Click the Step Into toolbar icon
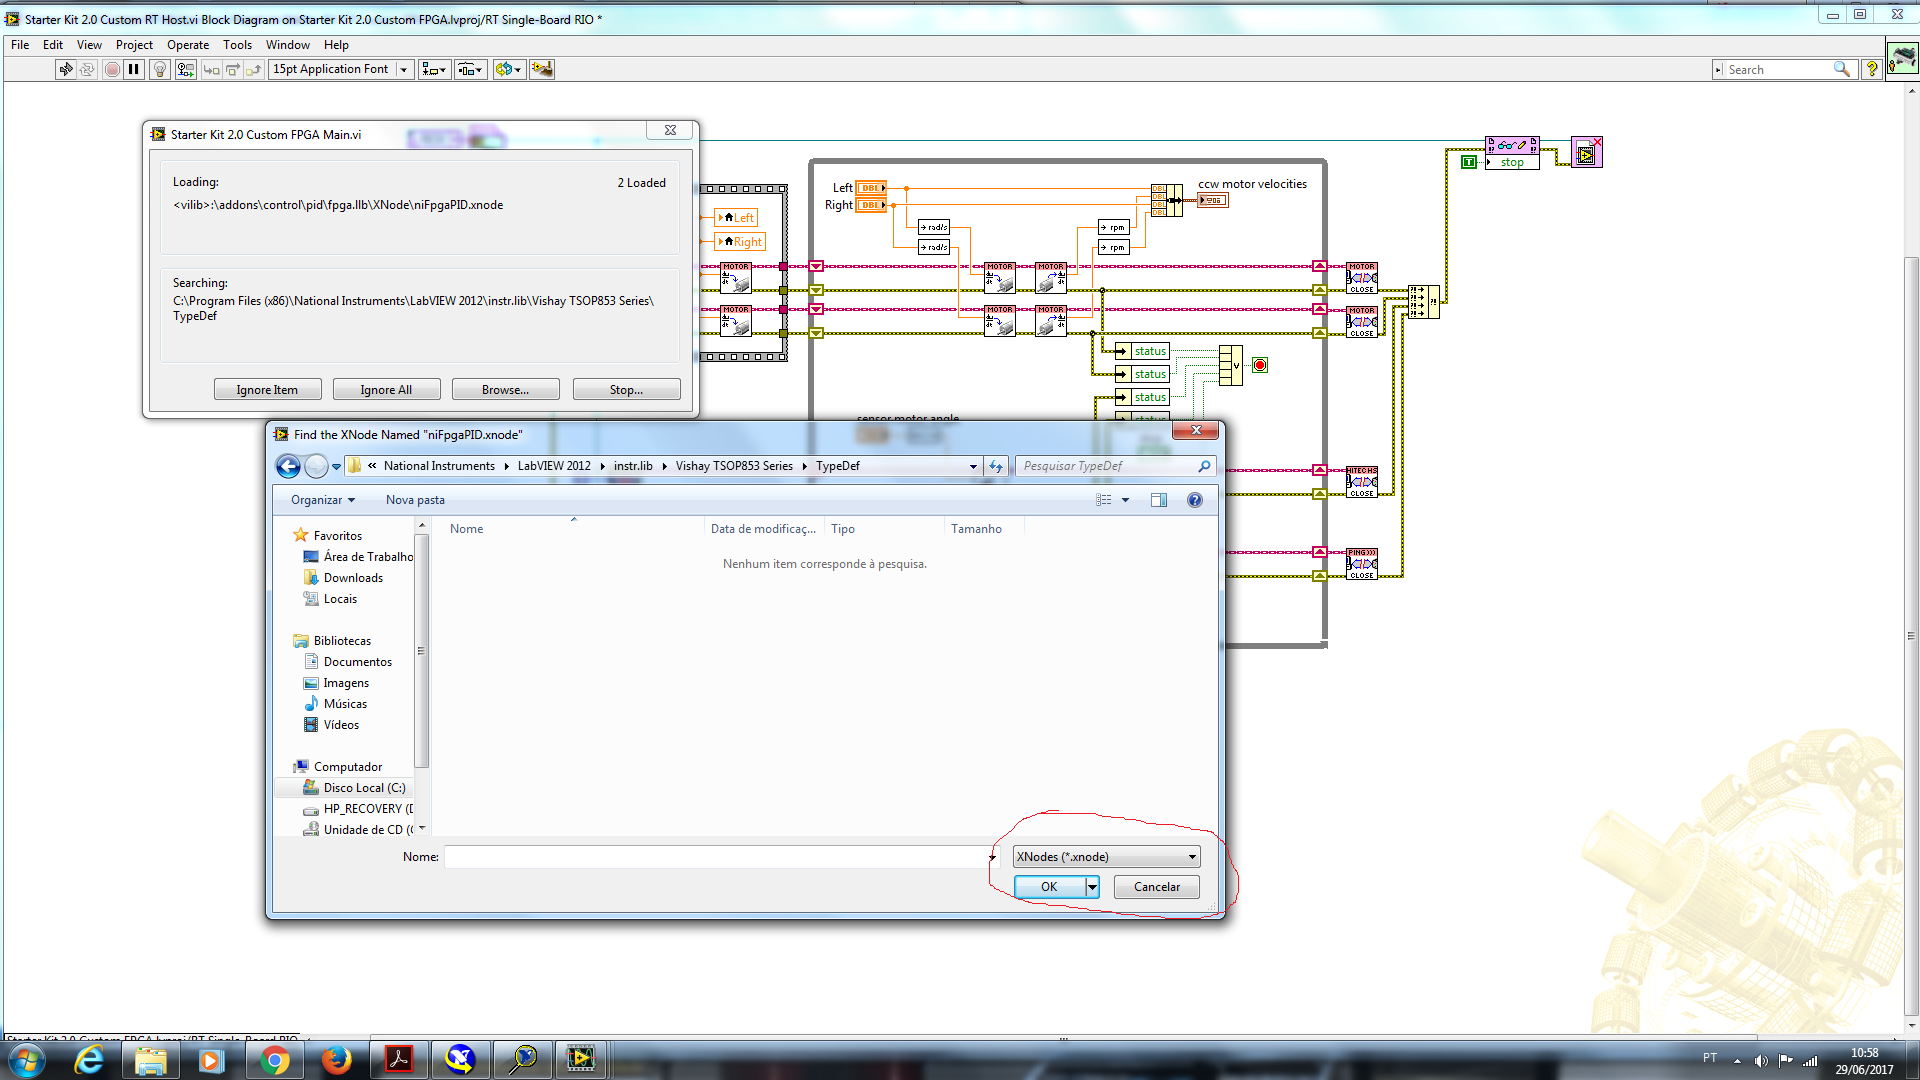 pos(211,69)
